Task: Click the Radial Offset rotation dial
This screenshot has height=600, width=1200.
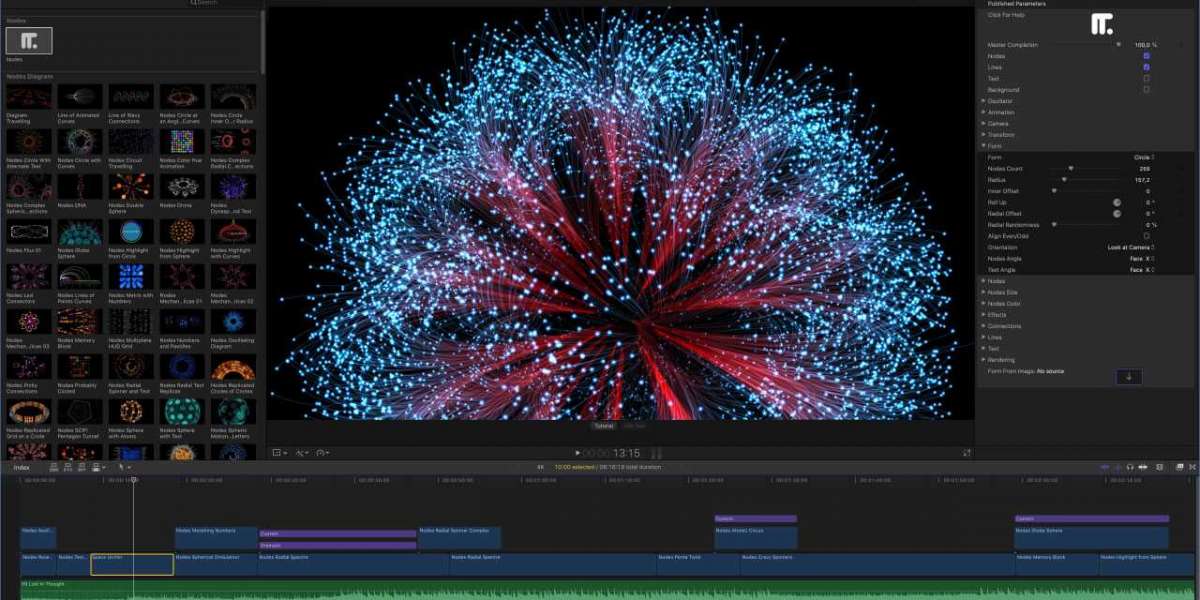Action: 1117,213
